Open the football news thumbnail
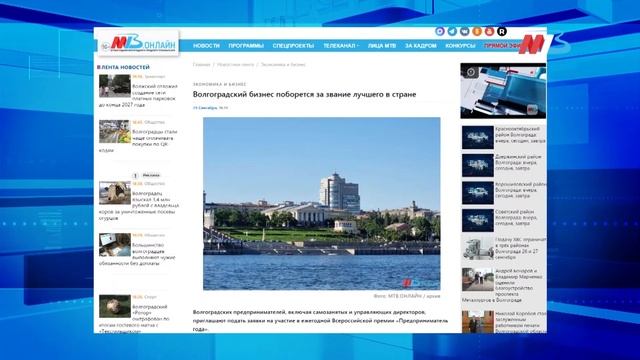The height and width of the screenshot is (360, 640). (115, 306)
